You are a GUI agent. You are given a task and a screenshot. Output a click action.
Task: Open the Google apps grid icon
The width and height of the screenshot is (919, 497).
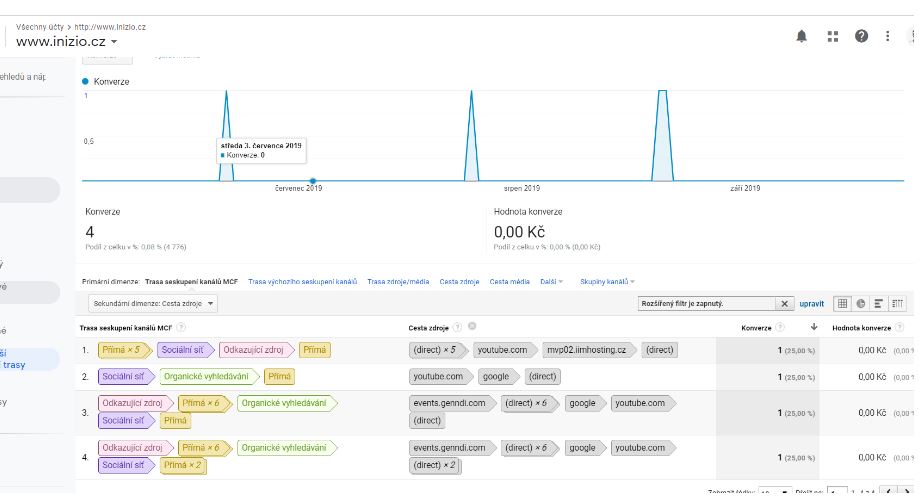coord(832,36)
